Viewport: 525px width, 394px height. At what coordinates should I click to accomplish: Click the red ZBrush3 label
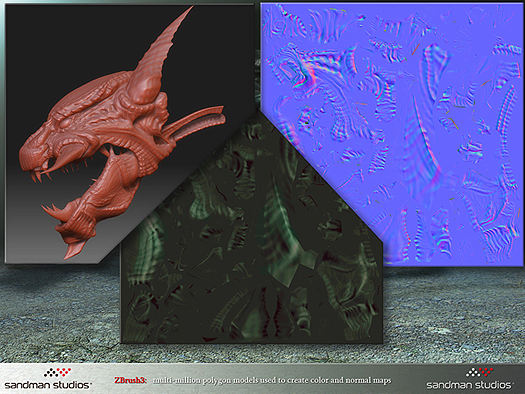tap(130, 380)
